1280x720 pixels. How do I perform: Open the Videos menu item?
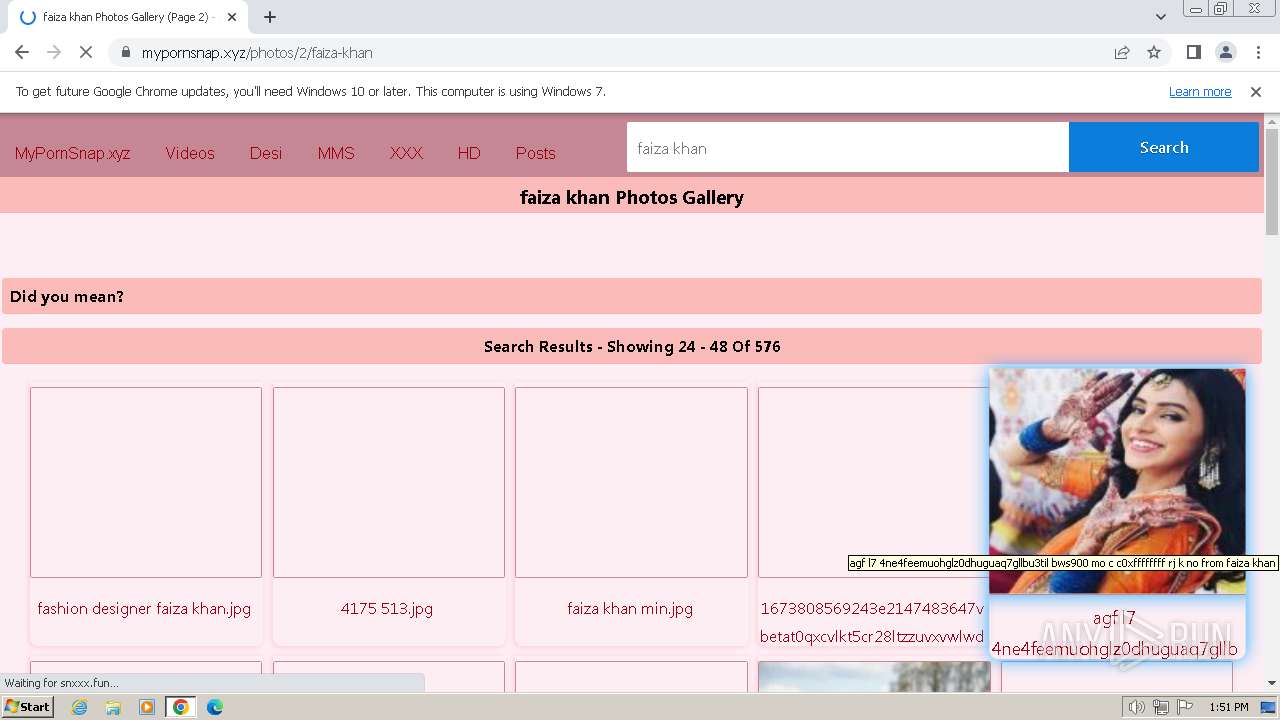click(x=190, y=153)
